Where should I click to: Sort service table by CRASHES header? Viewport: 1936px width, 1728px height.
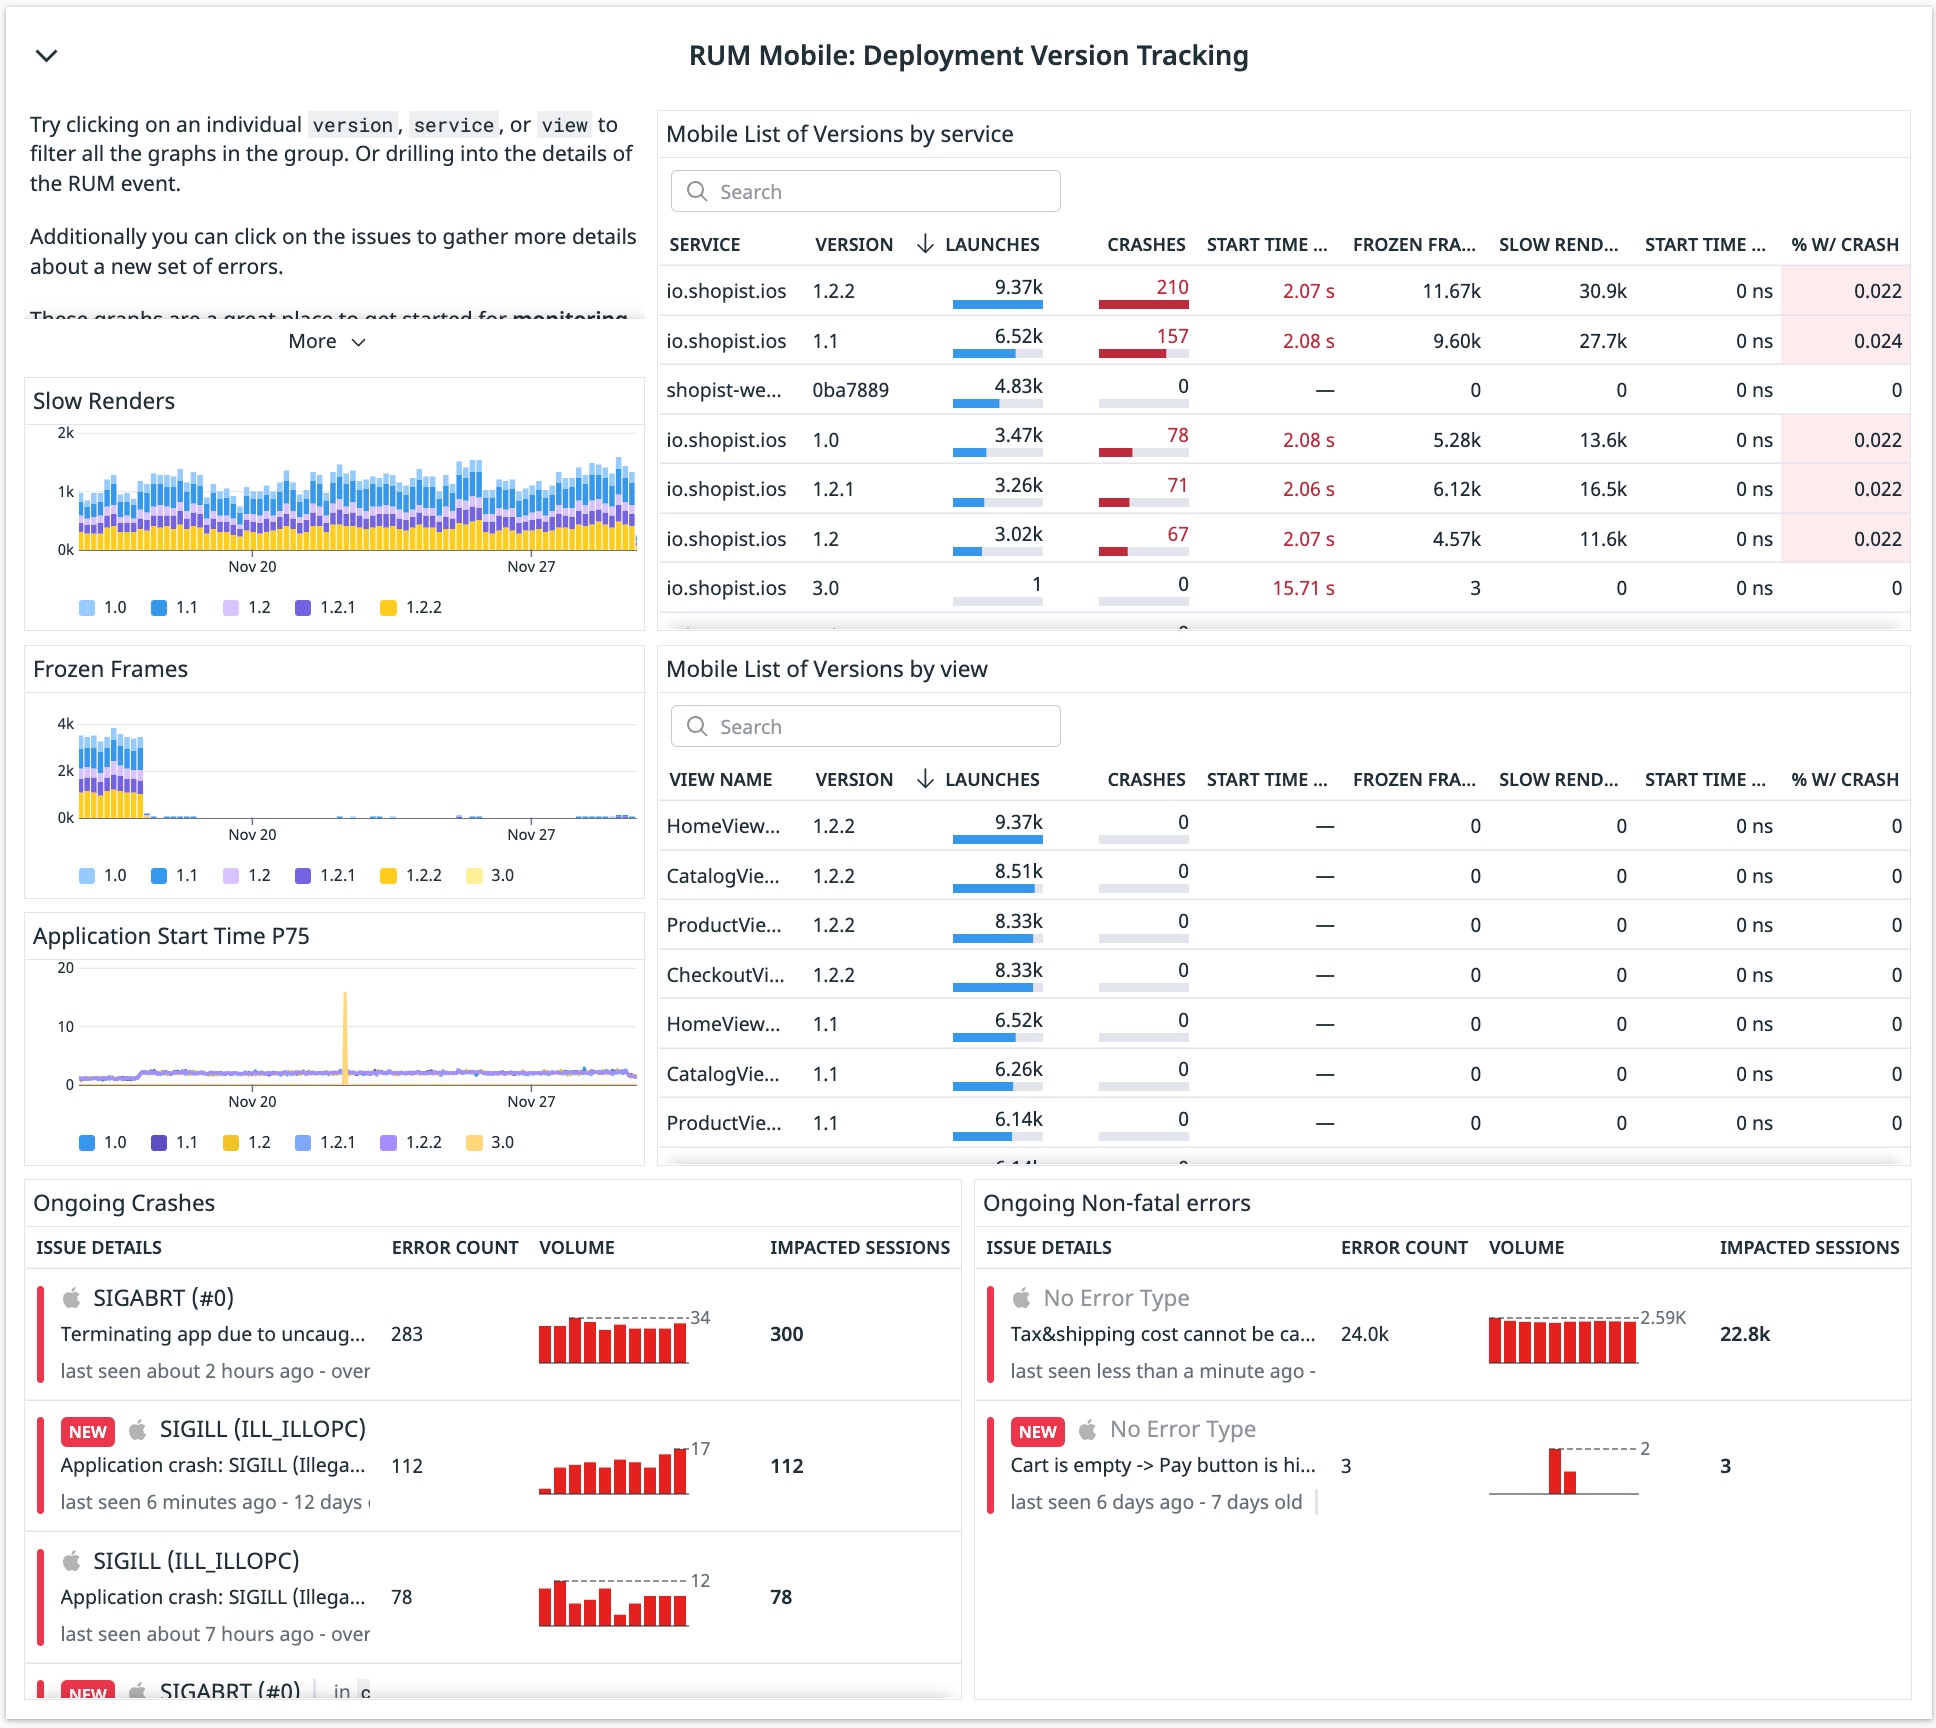[x=1146, y=244]
